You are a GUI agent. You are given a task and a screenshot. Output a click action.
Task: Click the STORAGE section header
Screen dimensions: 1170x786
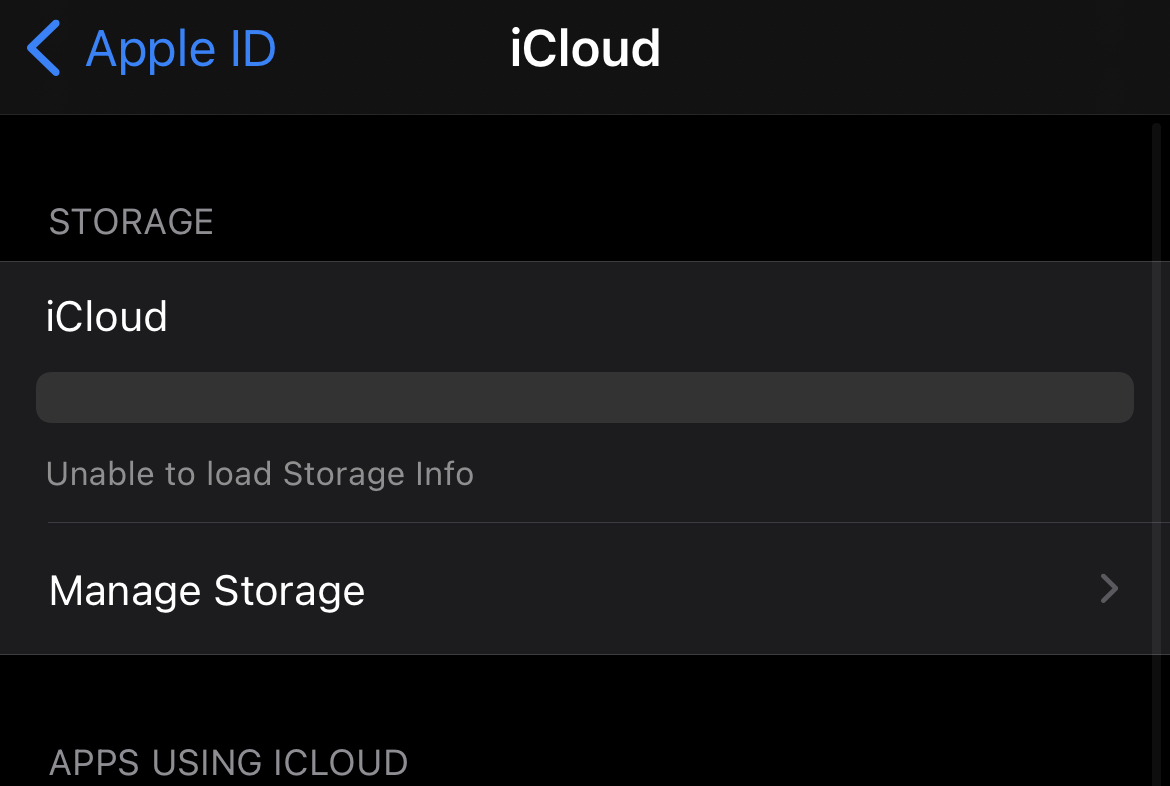131,222
